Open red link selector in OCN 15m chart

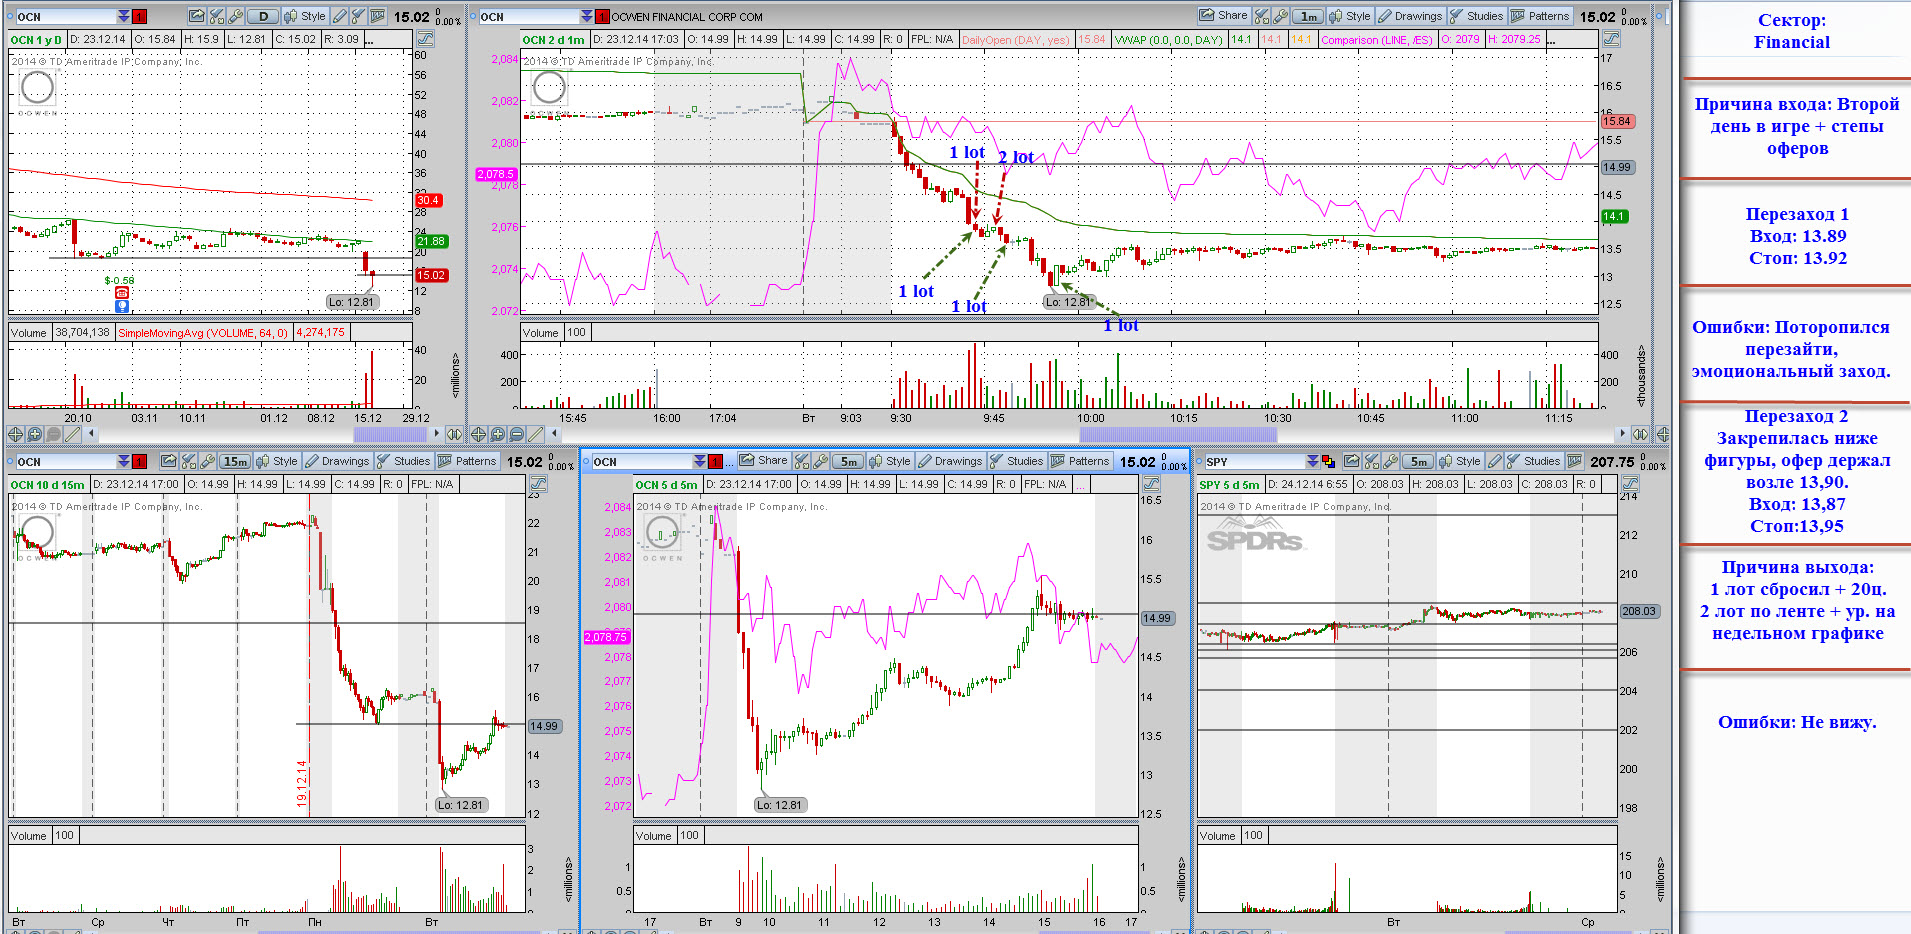tap(139, 461)
